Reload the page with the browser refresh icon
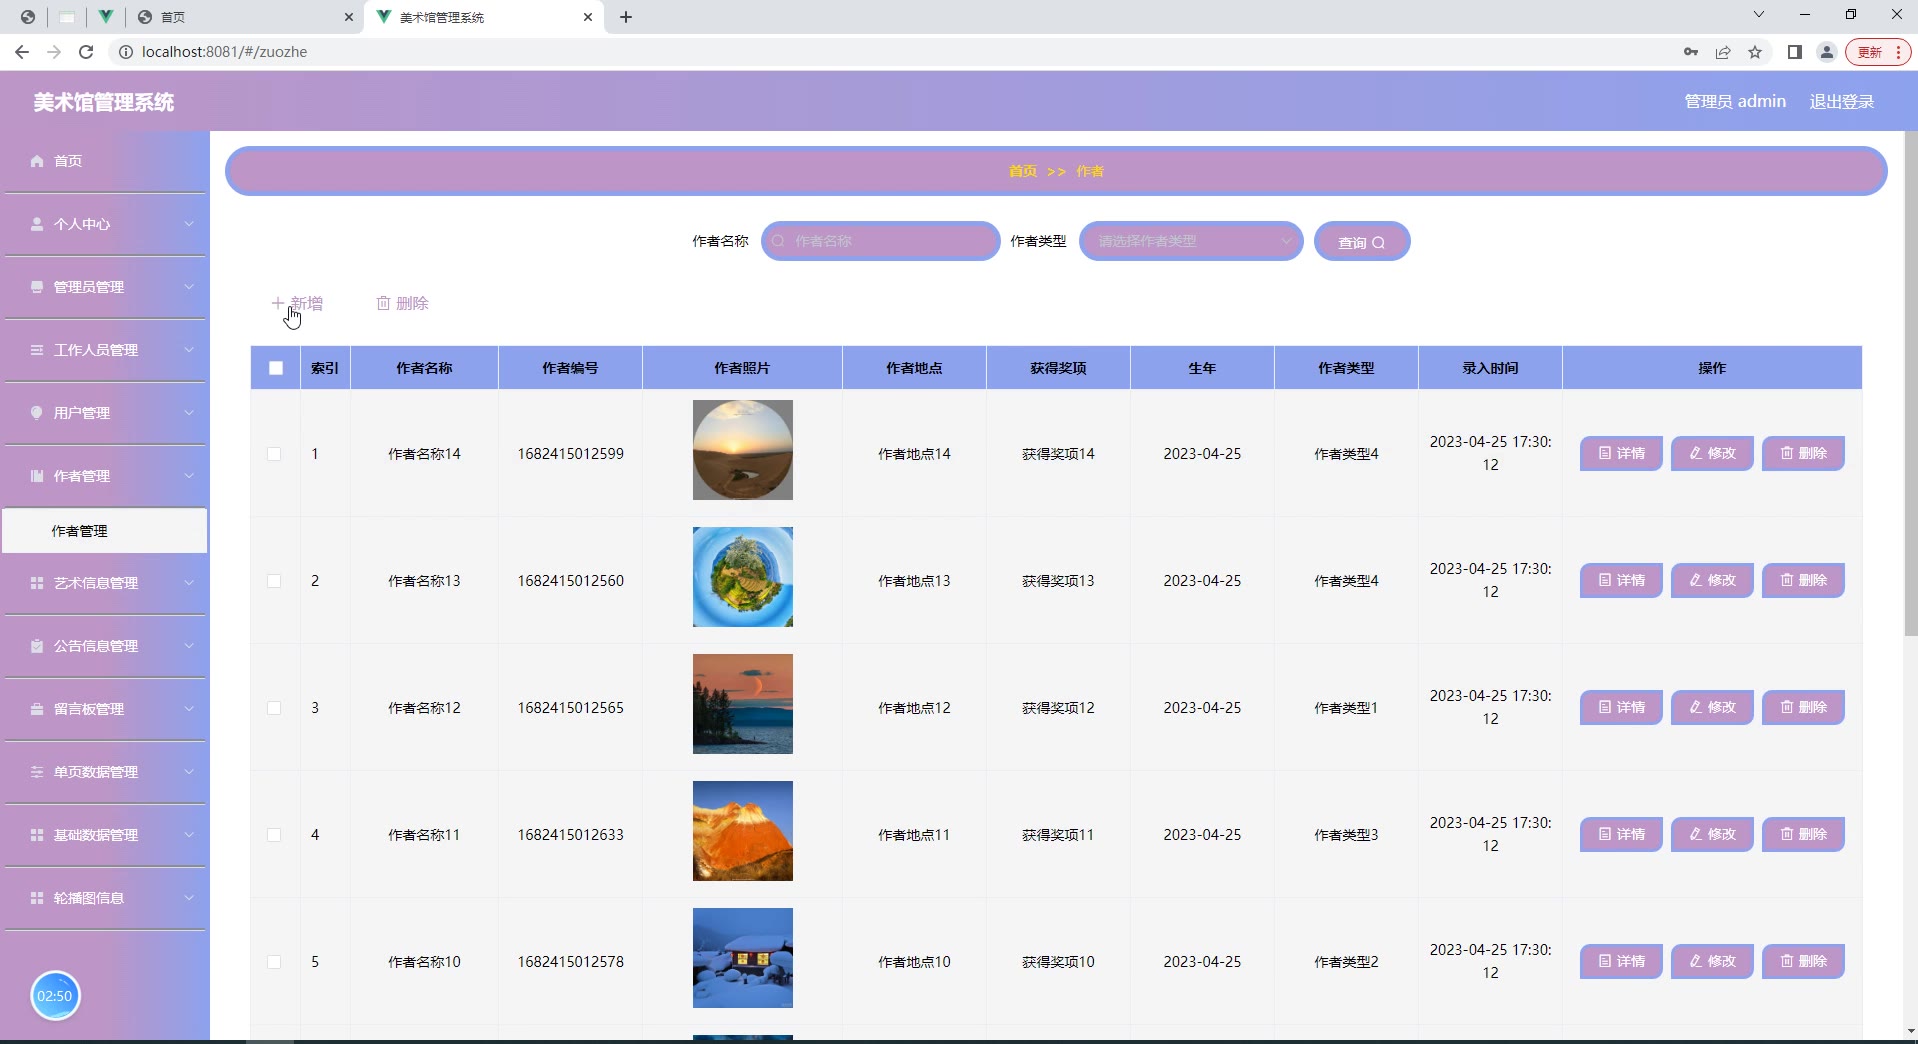1918x1044 pixels. pyautogui.click(x=86, y=52)
